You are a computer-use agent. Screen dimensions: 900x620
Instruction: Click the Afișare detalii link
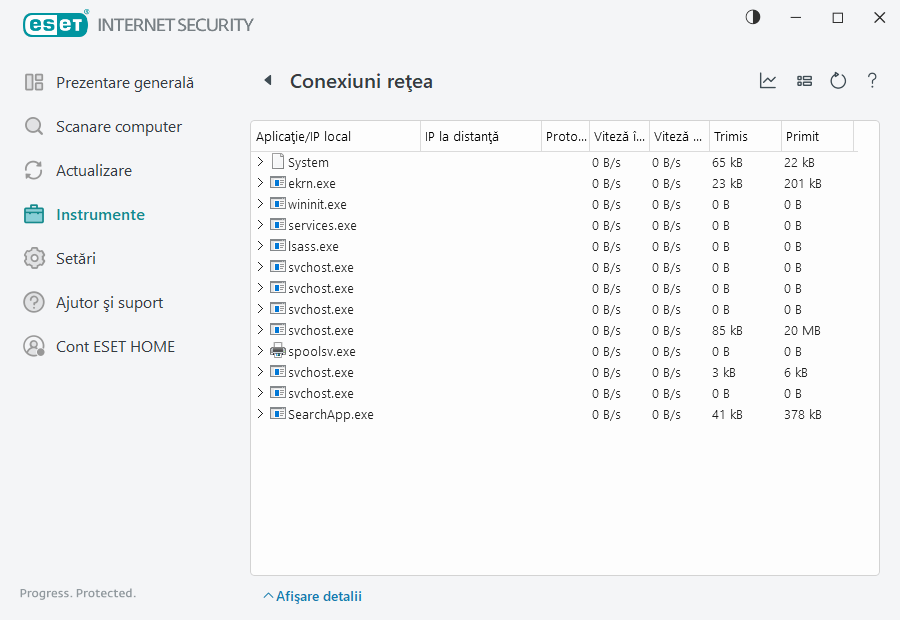pos(312,596)
